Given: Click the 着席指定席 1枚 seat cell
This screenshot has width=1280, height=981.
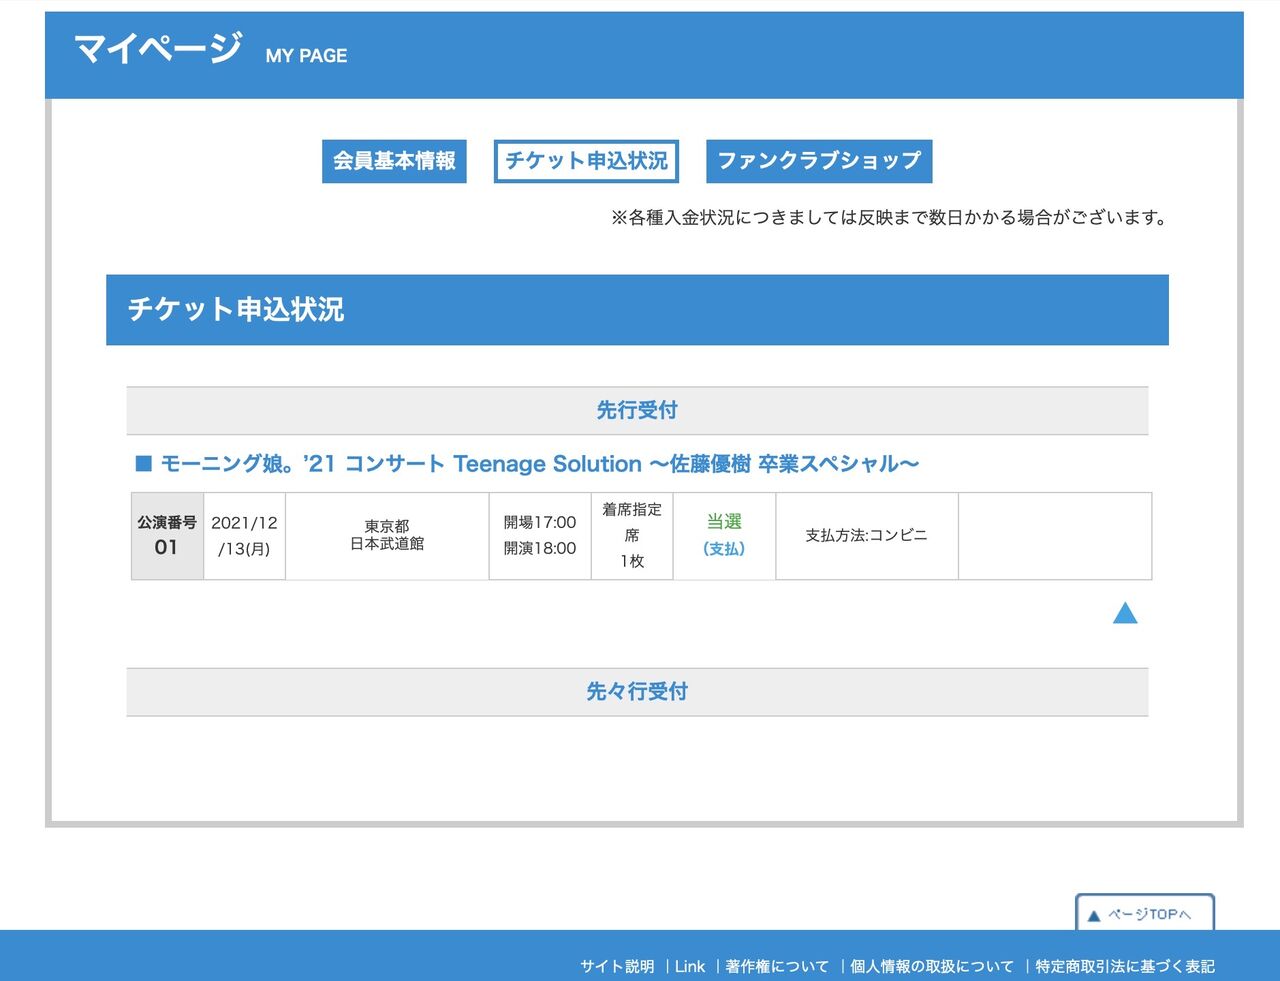Looking at the screenshot, I should pyautogui.click(x=632, y=536).
